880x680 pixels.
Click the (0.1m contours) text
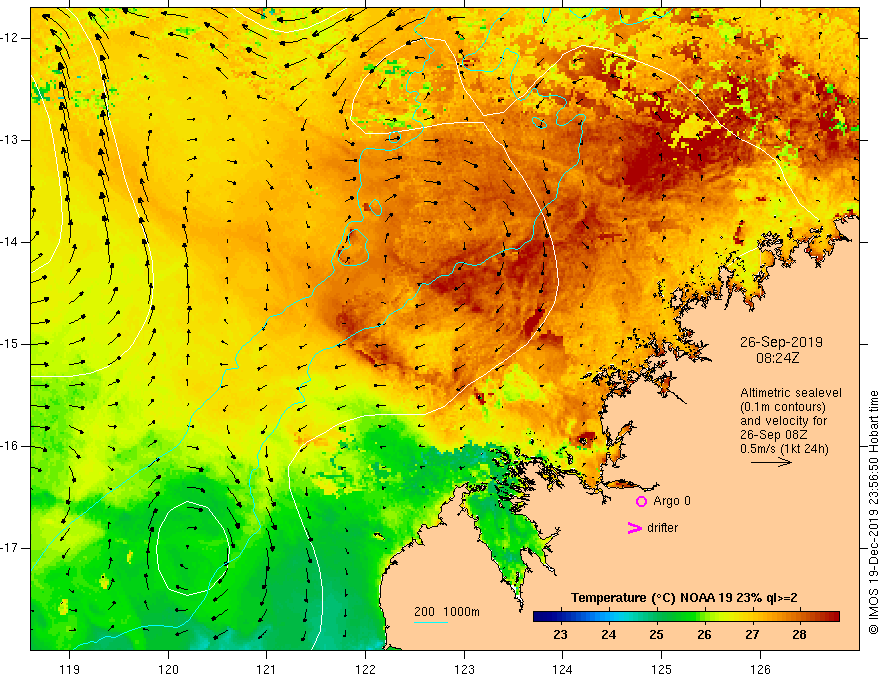click(783, 407)
